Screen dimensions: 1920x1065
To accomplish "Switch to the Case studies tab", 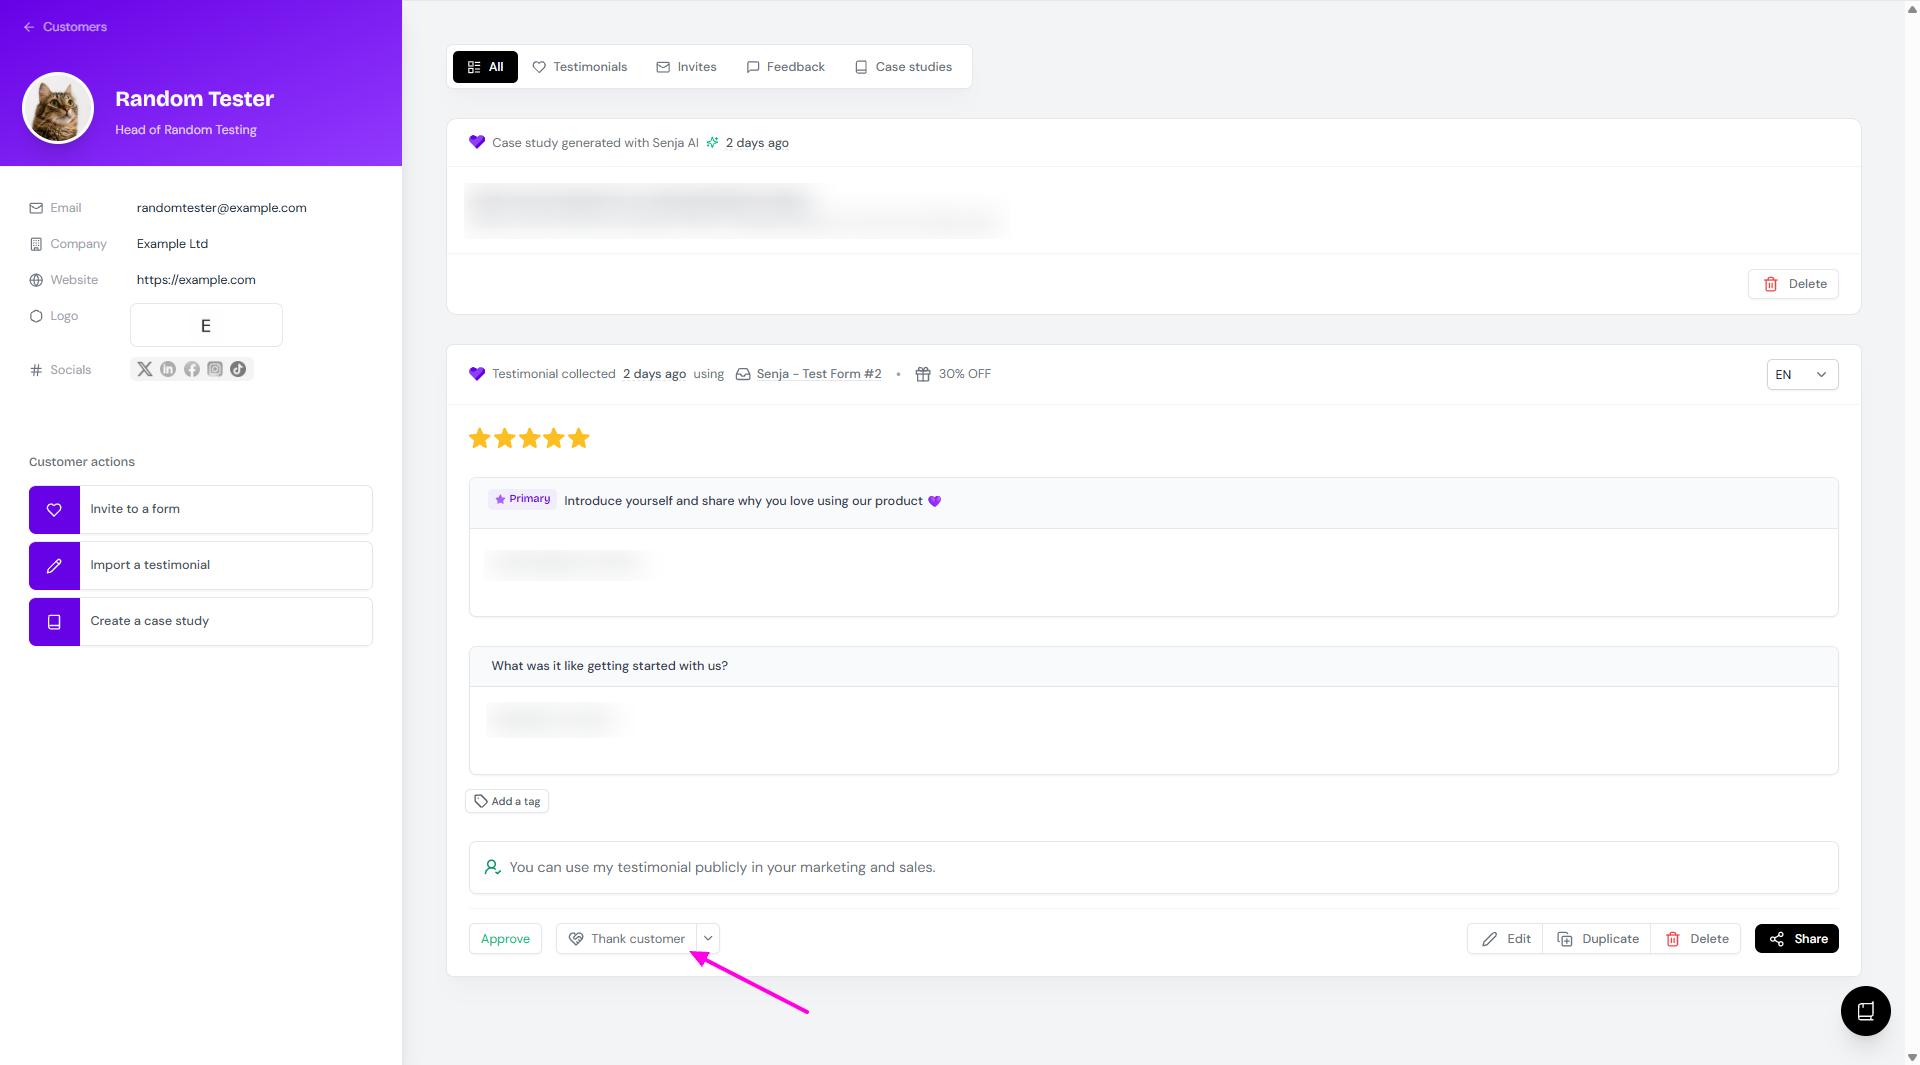I will pos(903,67).
